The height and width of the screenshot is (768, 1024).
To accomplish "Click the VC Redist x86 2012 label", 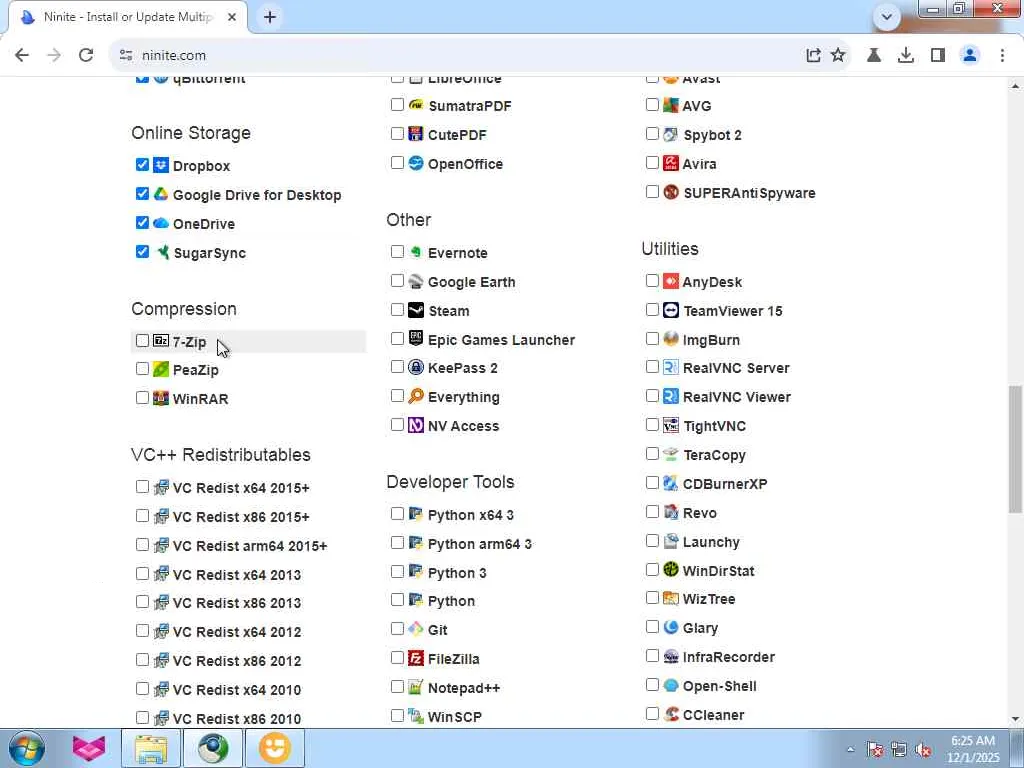I will tap(237, 660).
